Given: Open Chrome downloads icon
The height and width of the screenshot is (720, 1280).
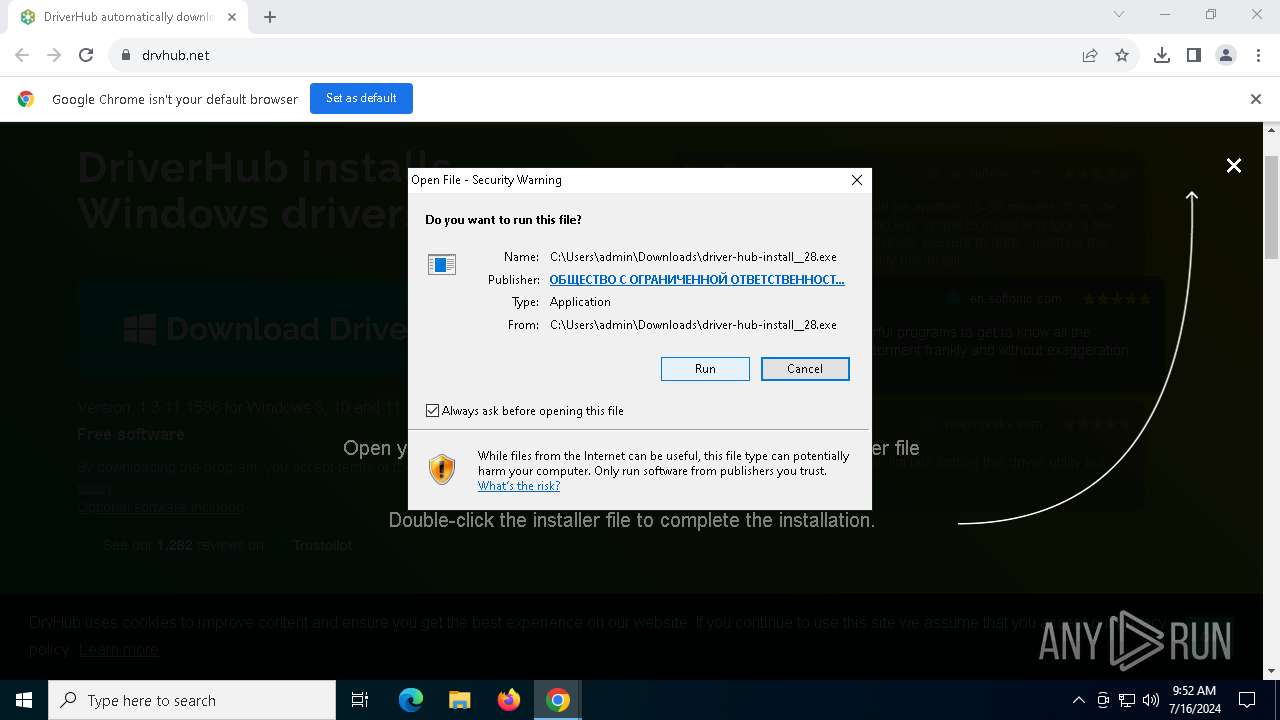Looking at the screenshot, I should (1162, 56).
